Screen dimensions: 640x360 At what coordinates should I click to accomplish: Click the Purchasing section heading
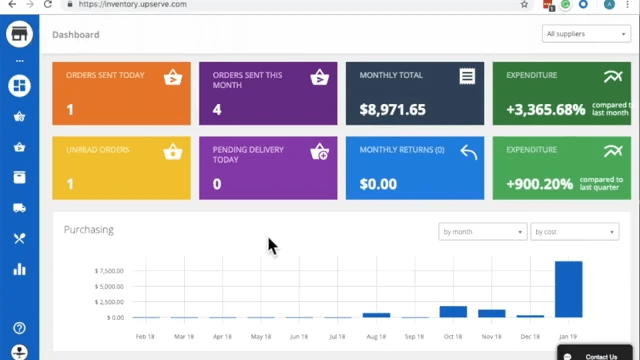[89, 229]
